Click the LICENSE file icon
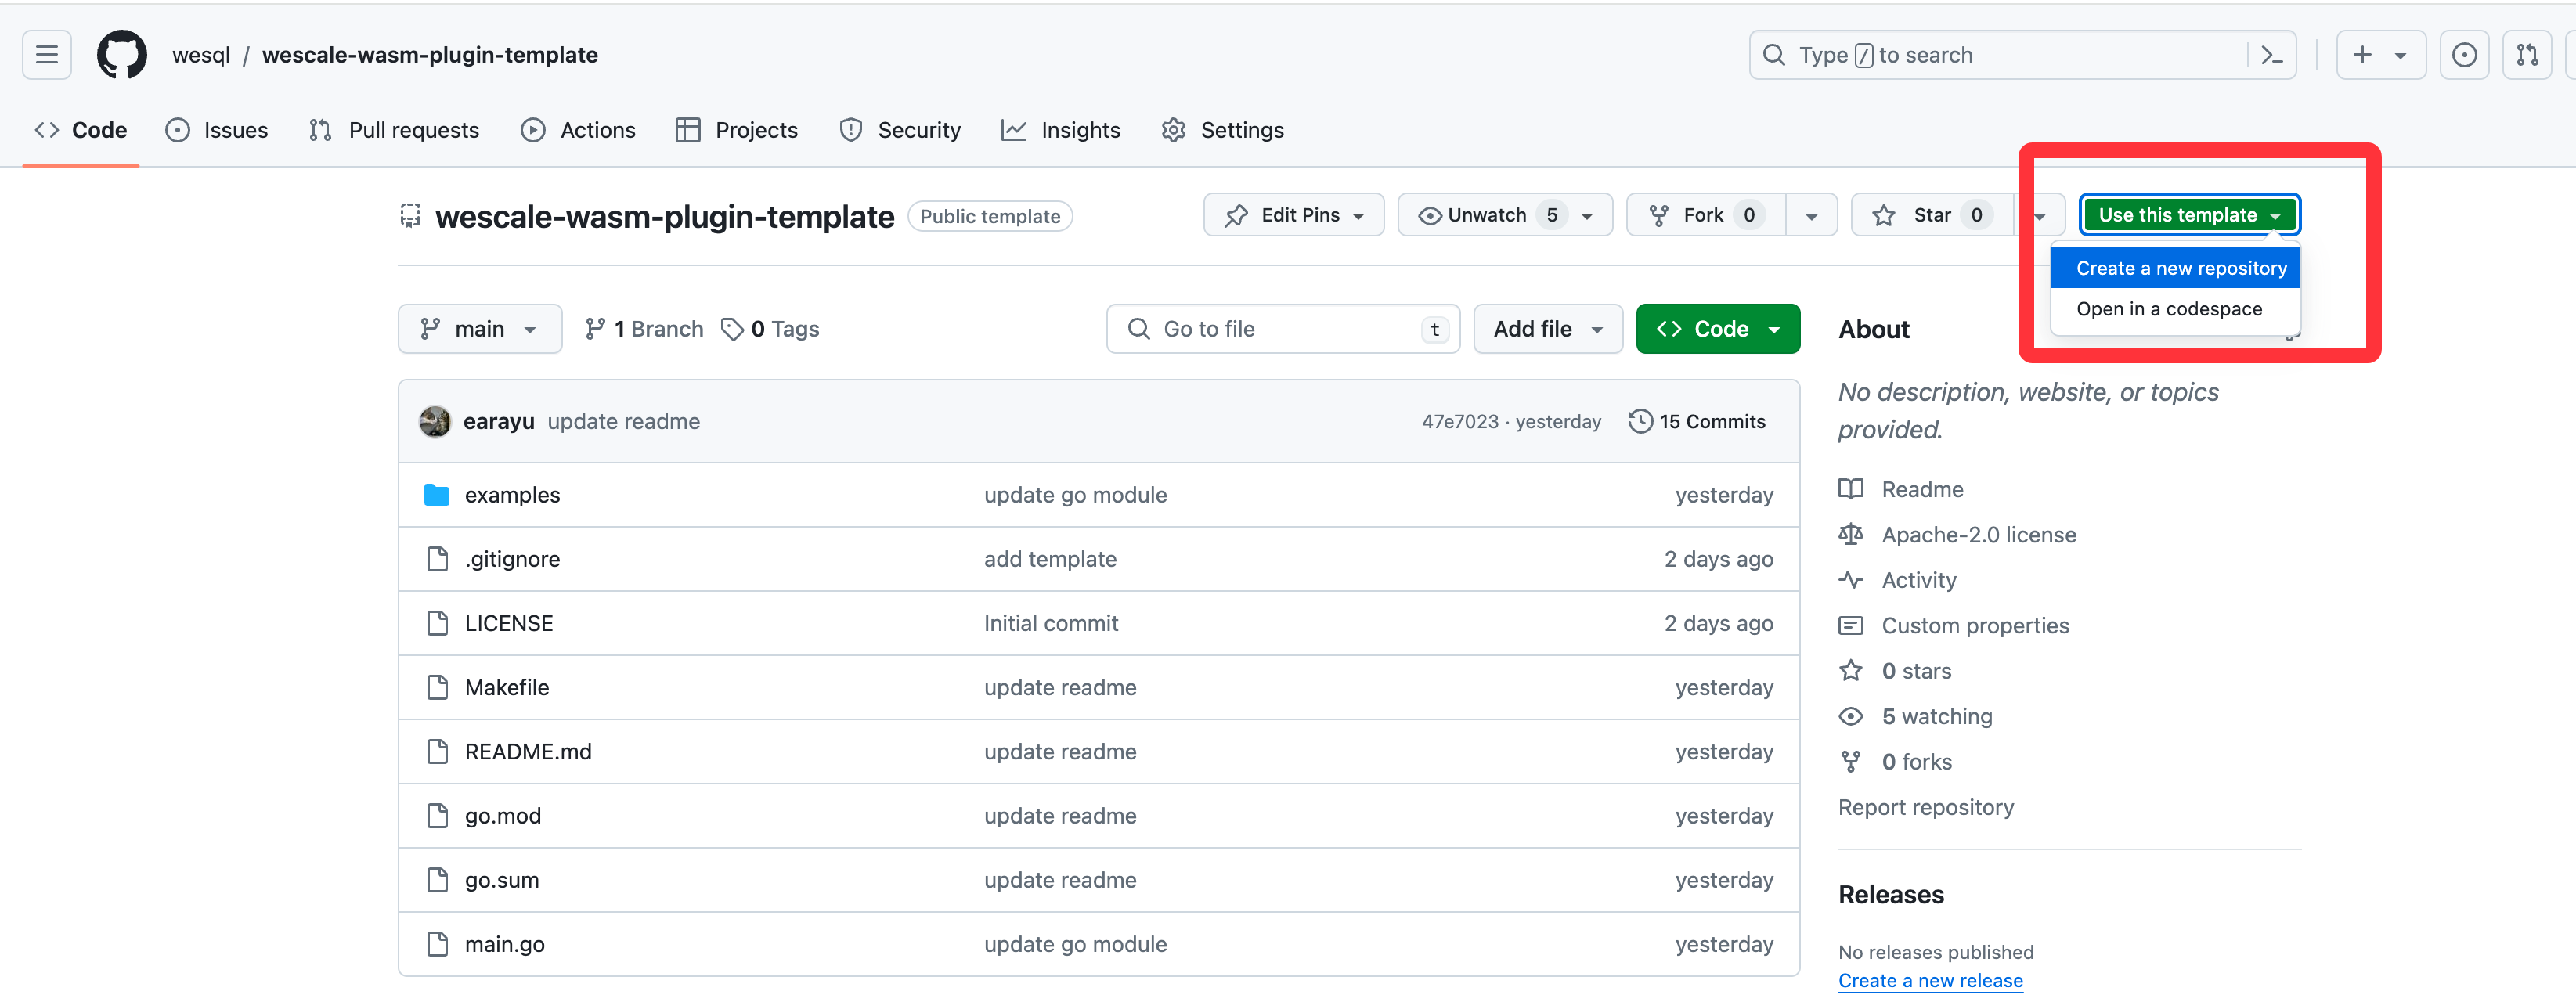Viewport: 2576px width, 1002px height. click(437, 623)
